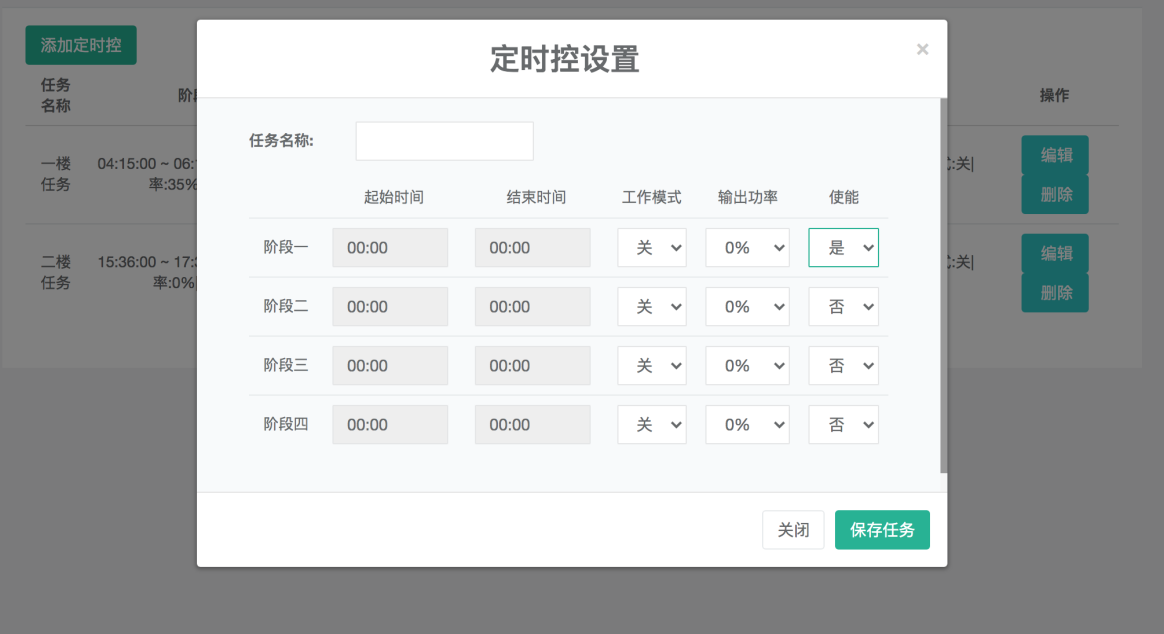The height and width of the screenshot is (634, 1164).
Task: Open 阶段一 工作模式 dropdown
Action: tap(652, 247)
